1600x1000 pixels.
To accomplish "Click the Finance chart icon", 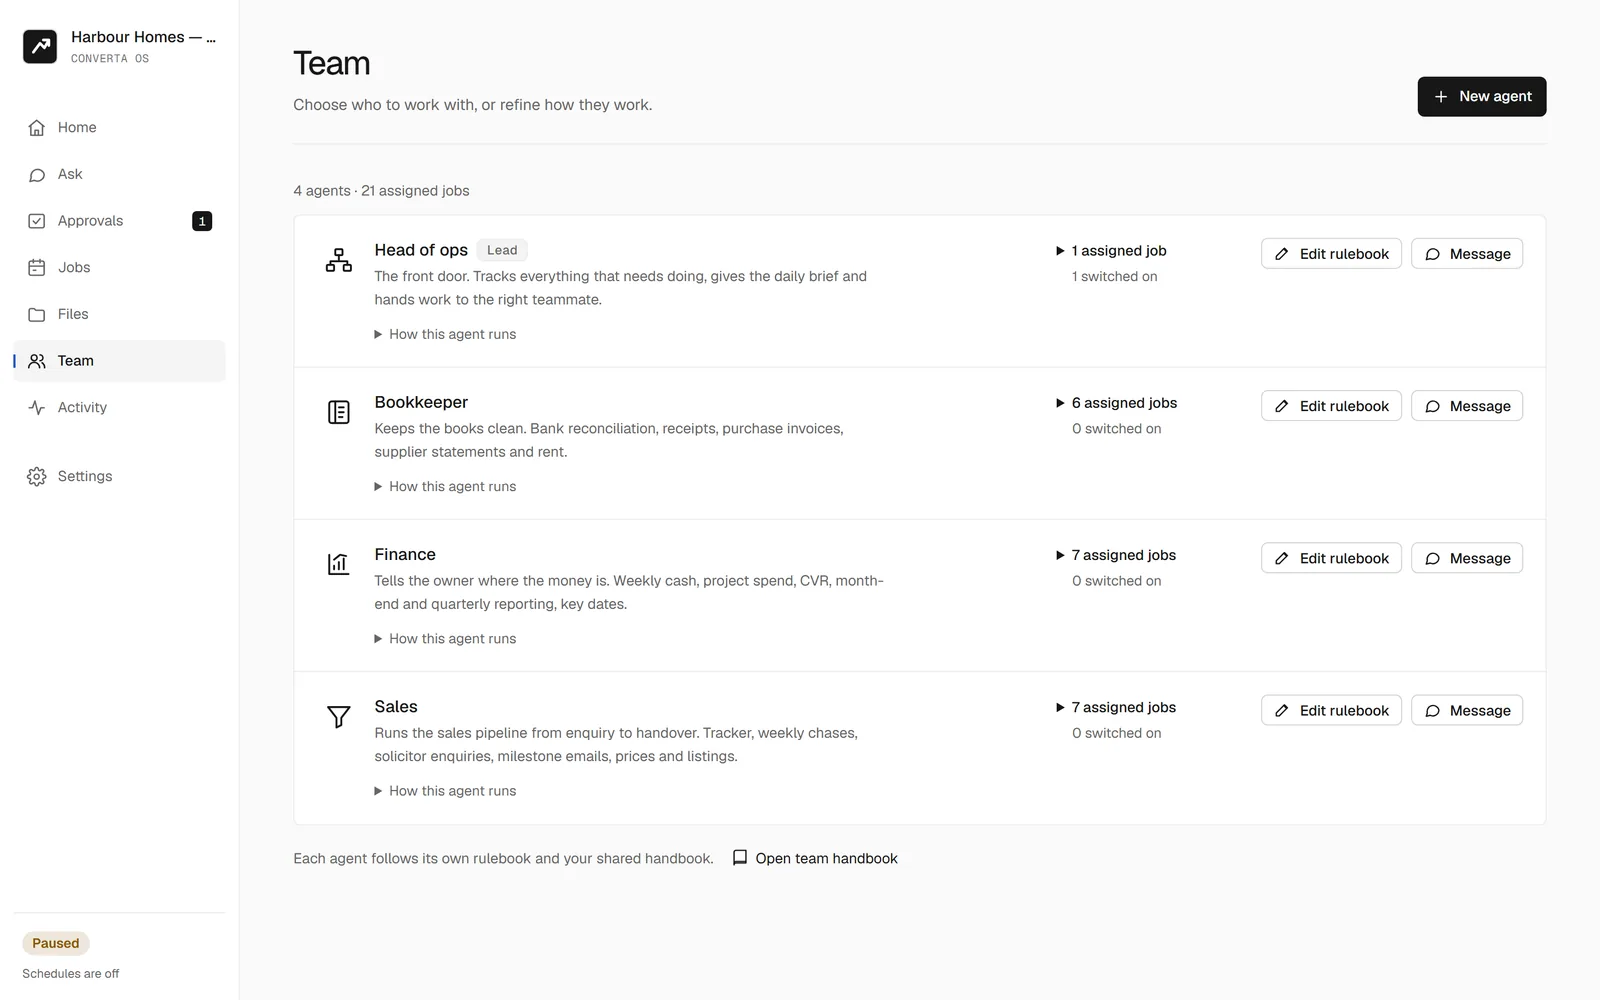I will point(339,564).
